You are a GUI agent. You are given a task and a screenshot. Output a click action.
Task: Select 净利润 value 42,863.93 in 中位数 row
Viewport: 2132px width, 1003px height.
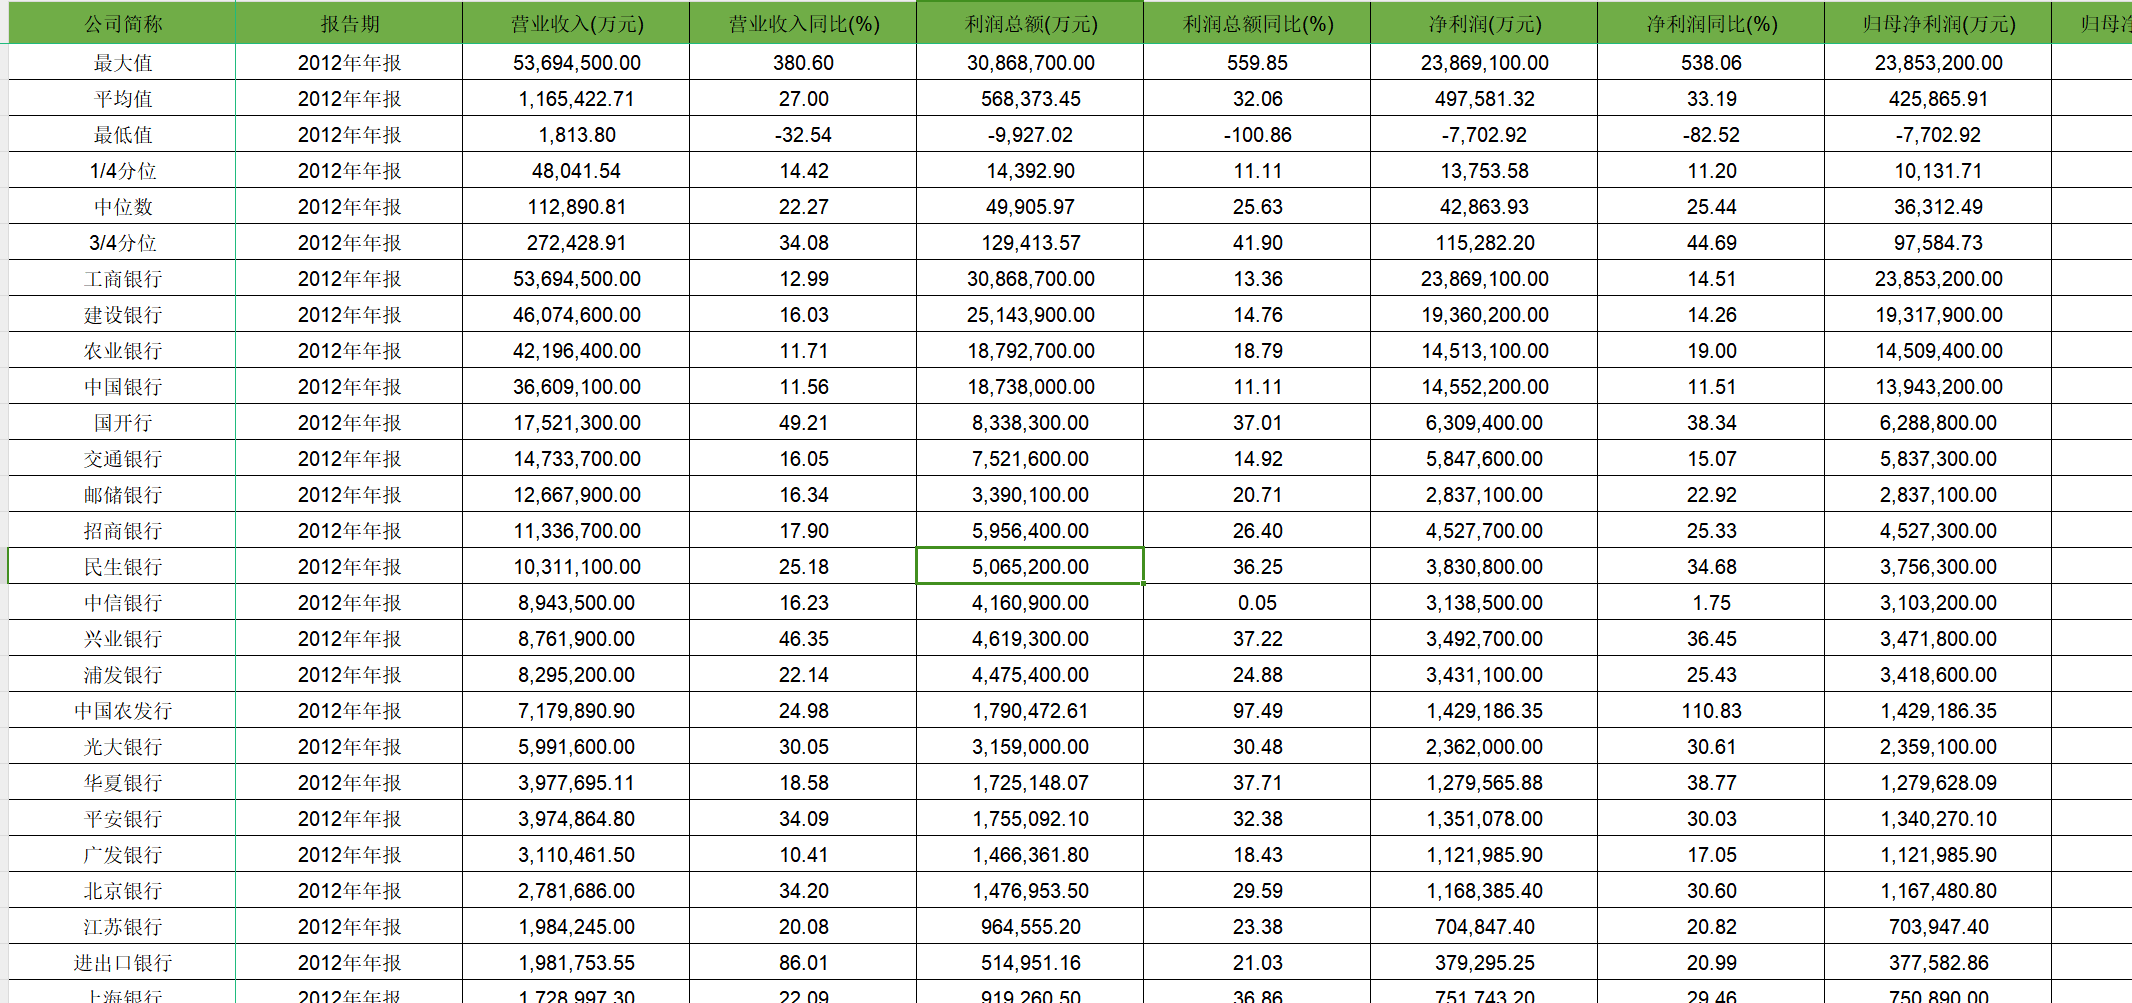click(x=1484, y=206)
